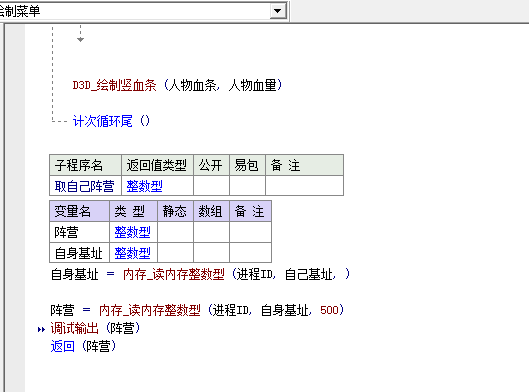
Task: Click the 调试输出 debug statement
Action: coord(74,328)
